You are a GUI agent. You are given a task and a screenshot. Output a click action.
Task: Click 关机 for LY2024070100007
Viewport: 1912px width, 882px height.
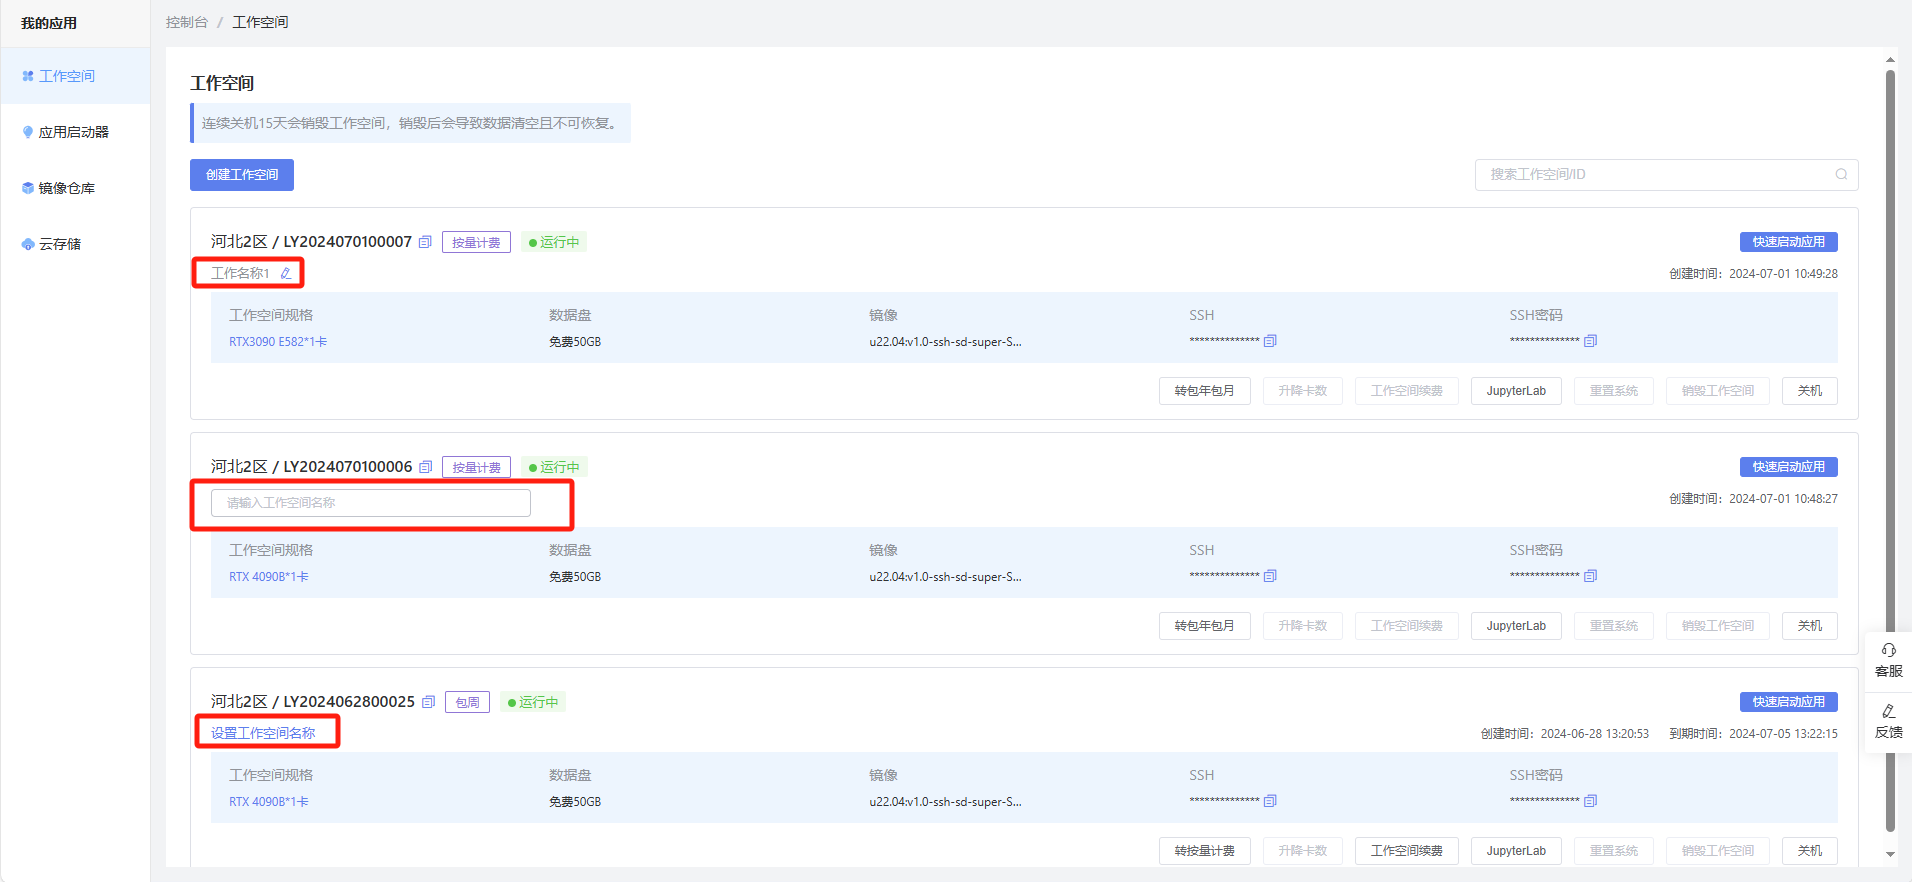1810,391
